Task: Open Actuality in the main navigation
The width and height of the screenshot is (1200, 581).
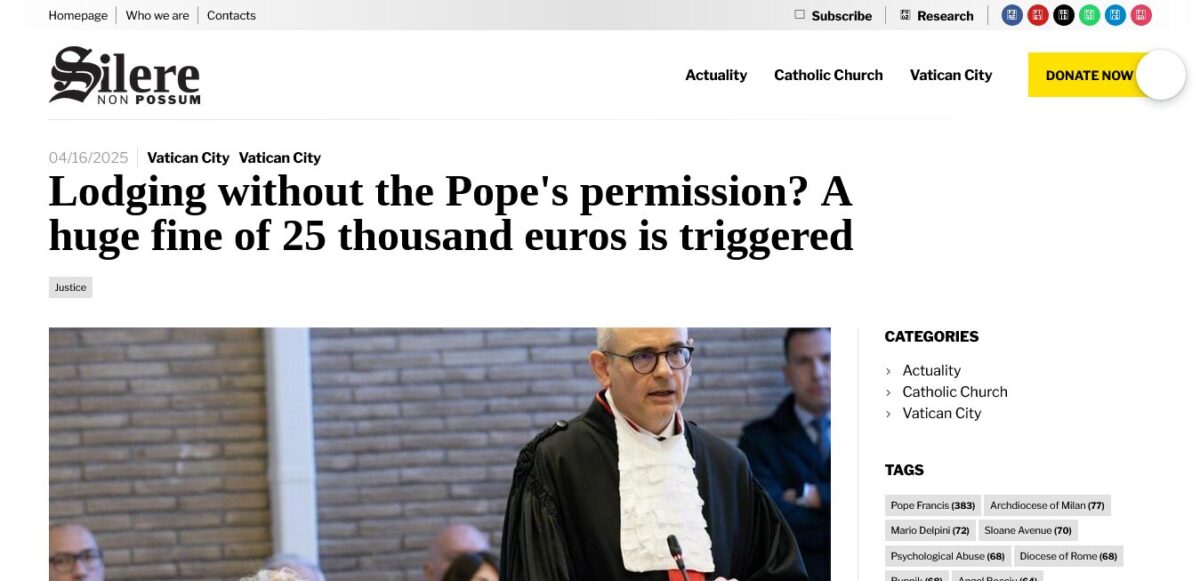Action: [x=716, y=75]
